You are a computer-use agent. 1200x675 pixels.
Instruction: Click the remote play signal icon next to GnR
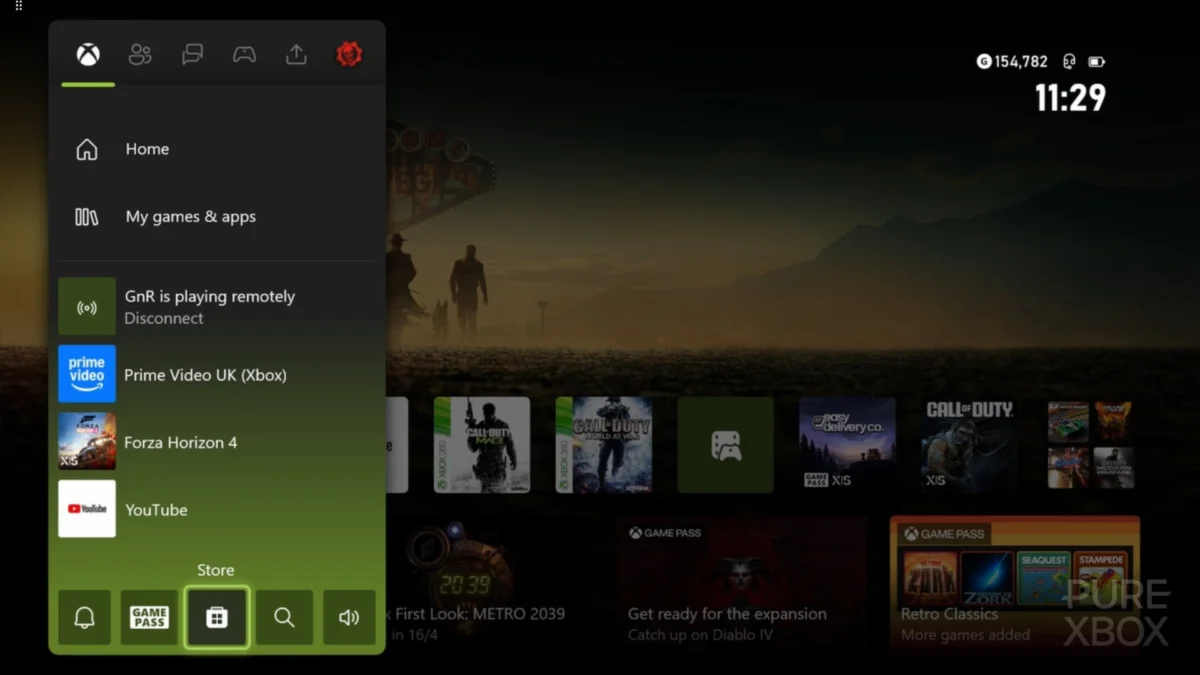tap(86, 306)
